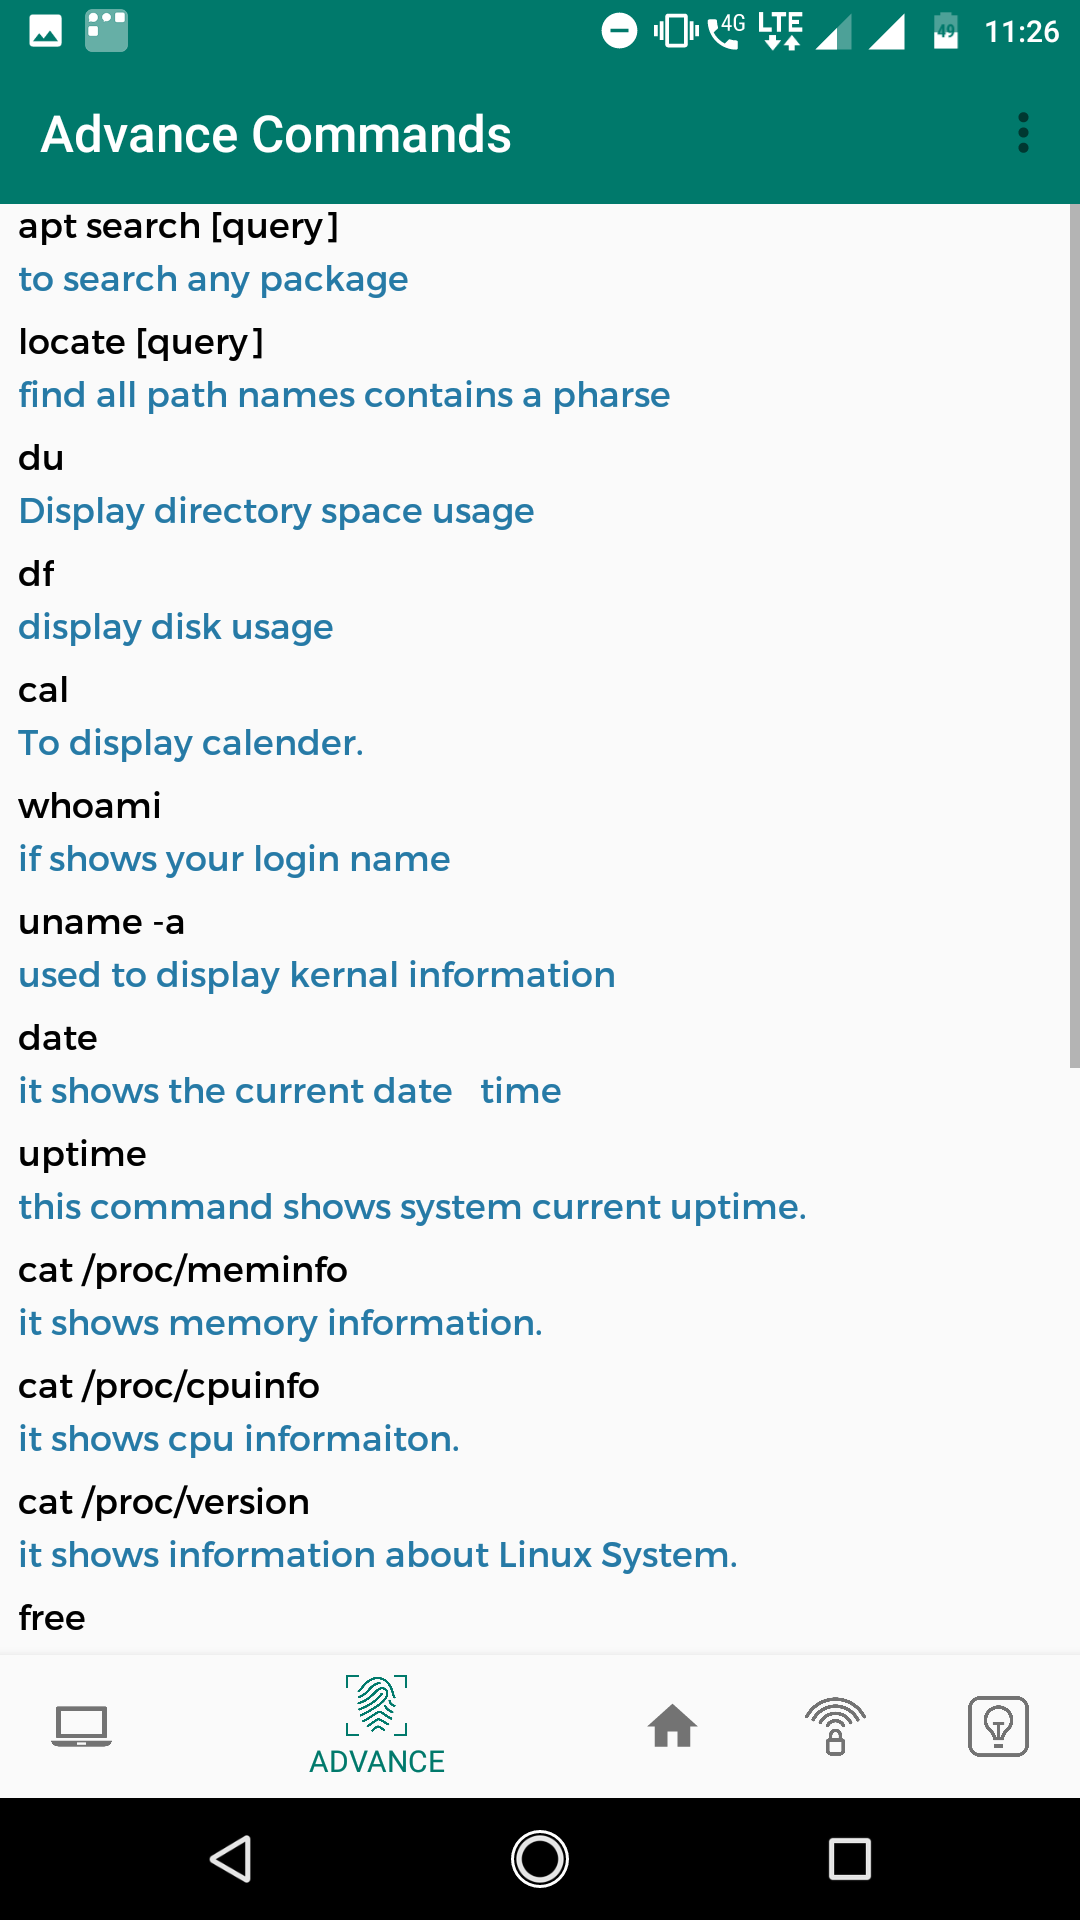
Task: Select the 'uptime' command row
Action: point(82,1154)
